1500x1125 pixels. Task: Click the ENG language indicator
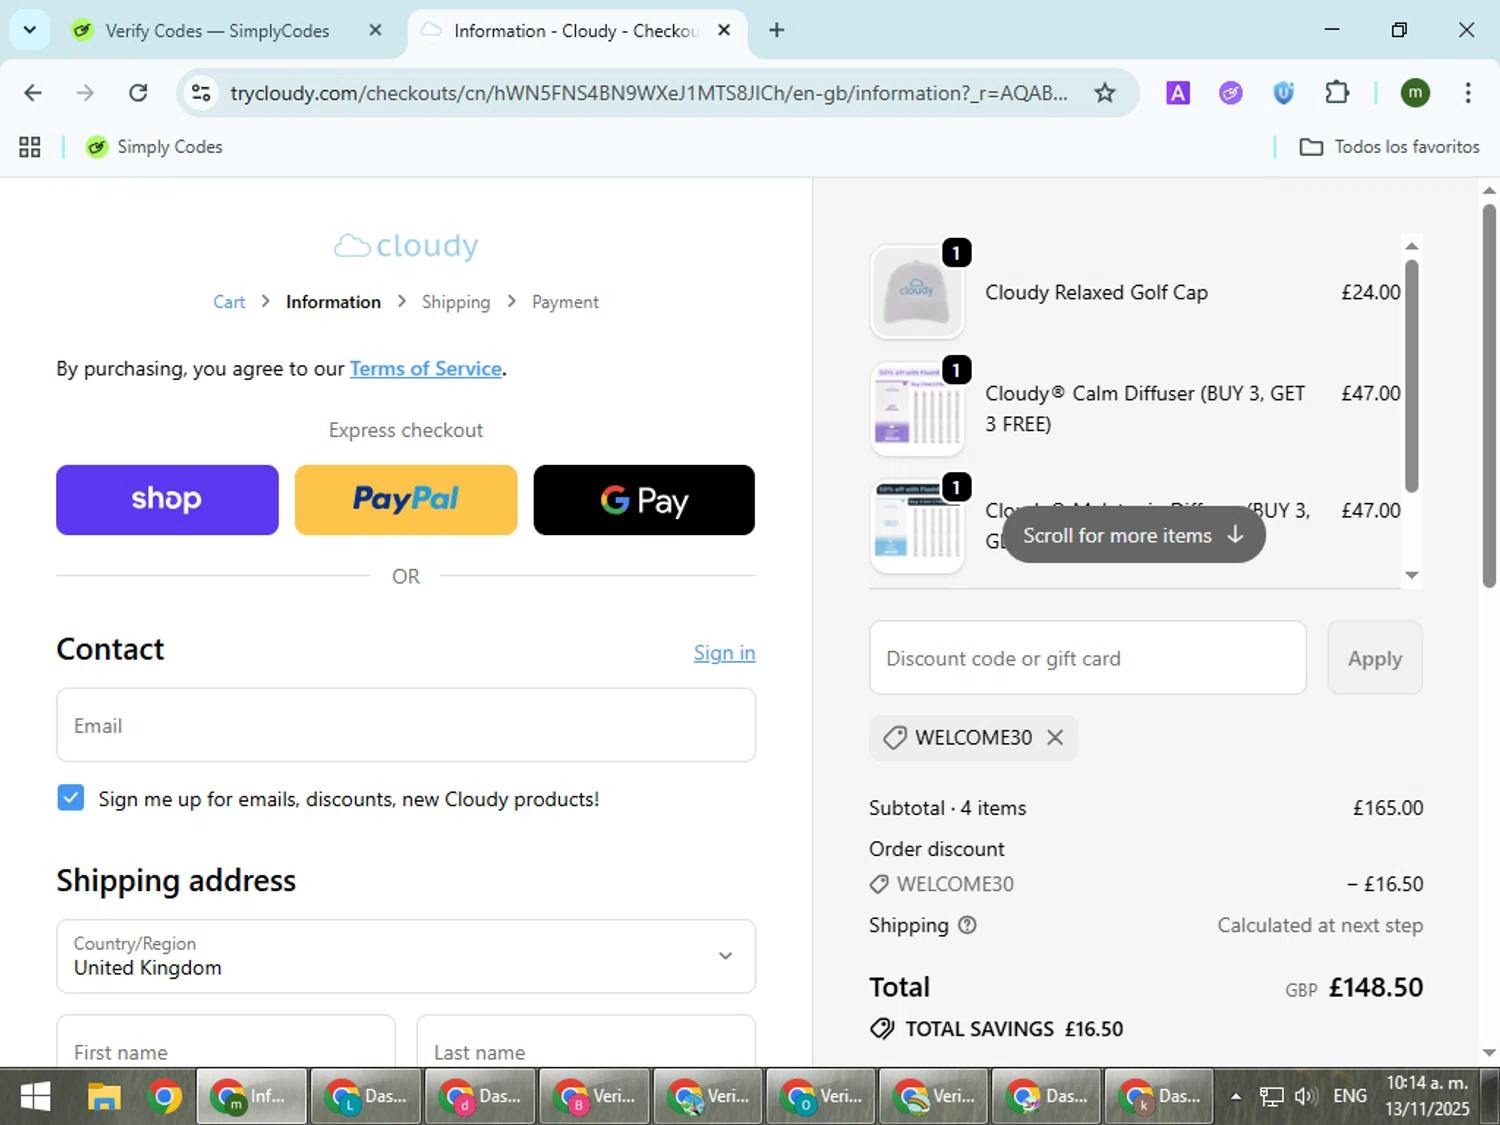[1350, 1097]
